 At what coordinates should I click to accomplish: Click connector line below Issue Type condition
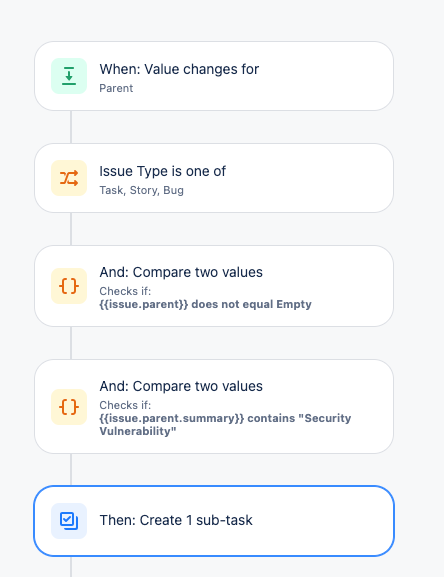pyautogui.click(x=71, y=229)
